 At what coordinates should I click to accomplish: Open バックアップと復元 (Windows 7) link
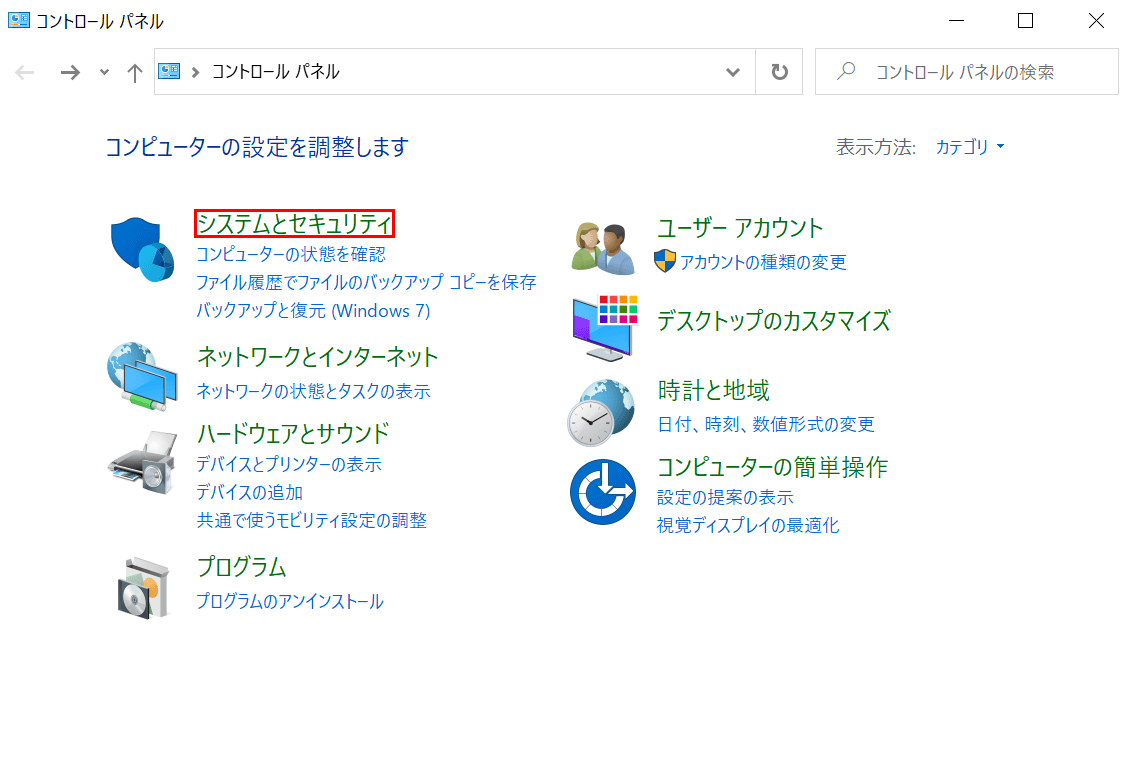[x=313, y=310]
